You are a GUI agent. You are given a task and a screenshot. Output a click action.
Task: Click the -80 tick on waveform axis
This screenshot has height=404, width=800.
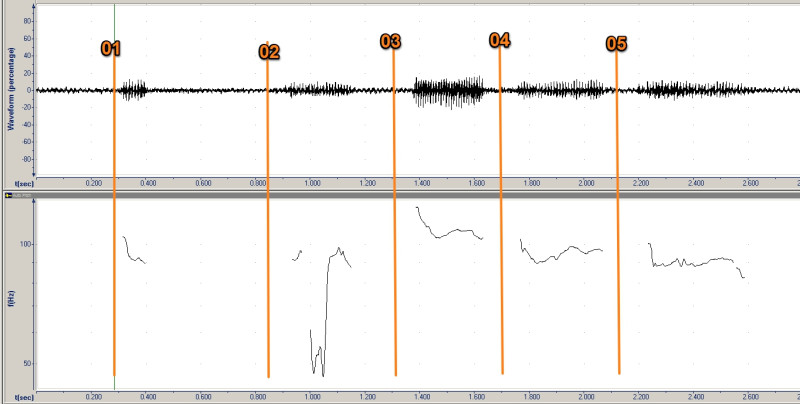click(26, 159)
